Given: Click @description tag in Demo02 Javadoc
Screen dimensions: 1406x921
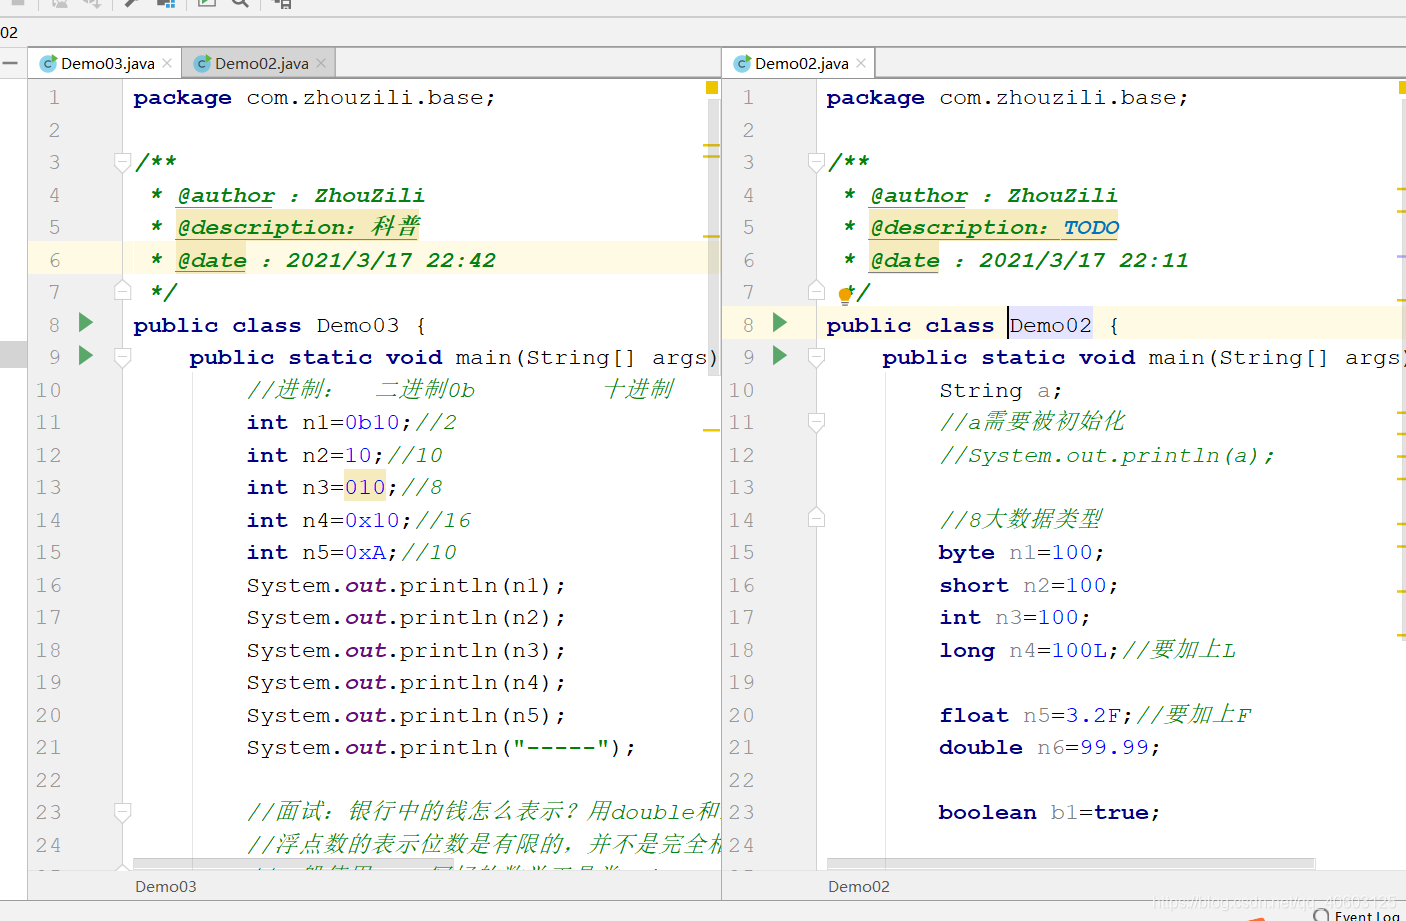Looking at the screenshot, I should point(959,227).
